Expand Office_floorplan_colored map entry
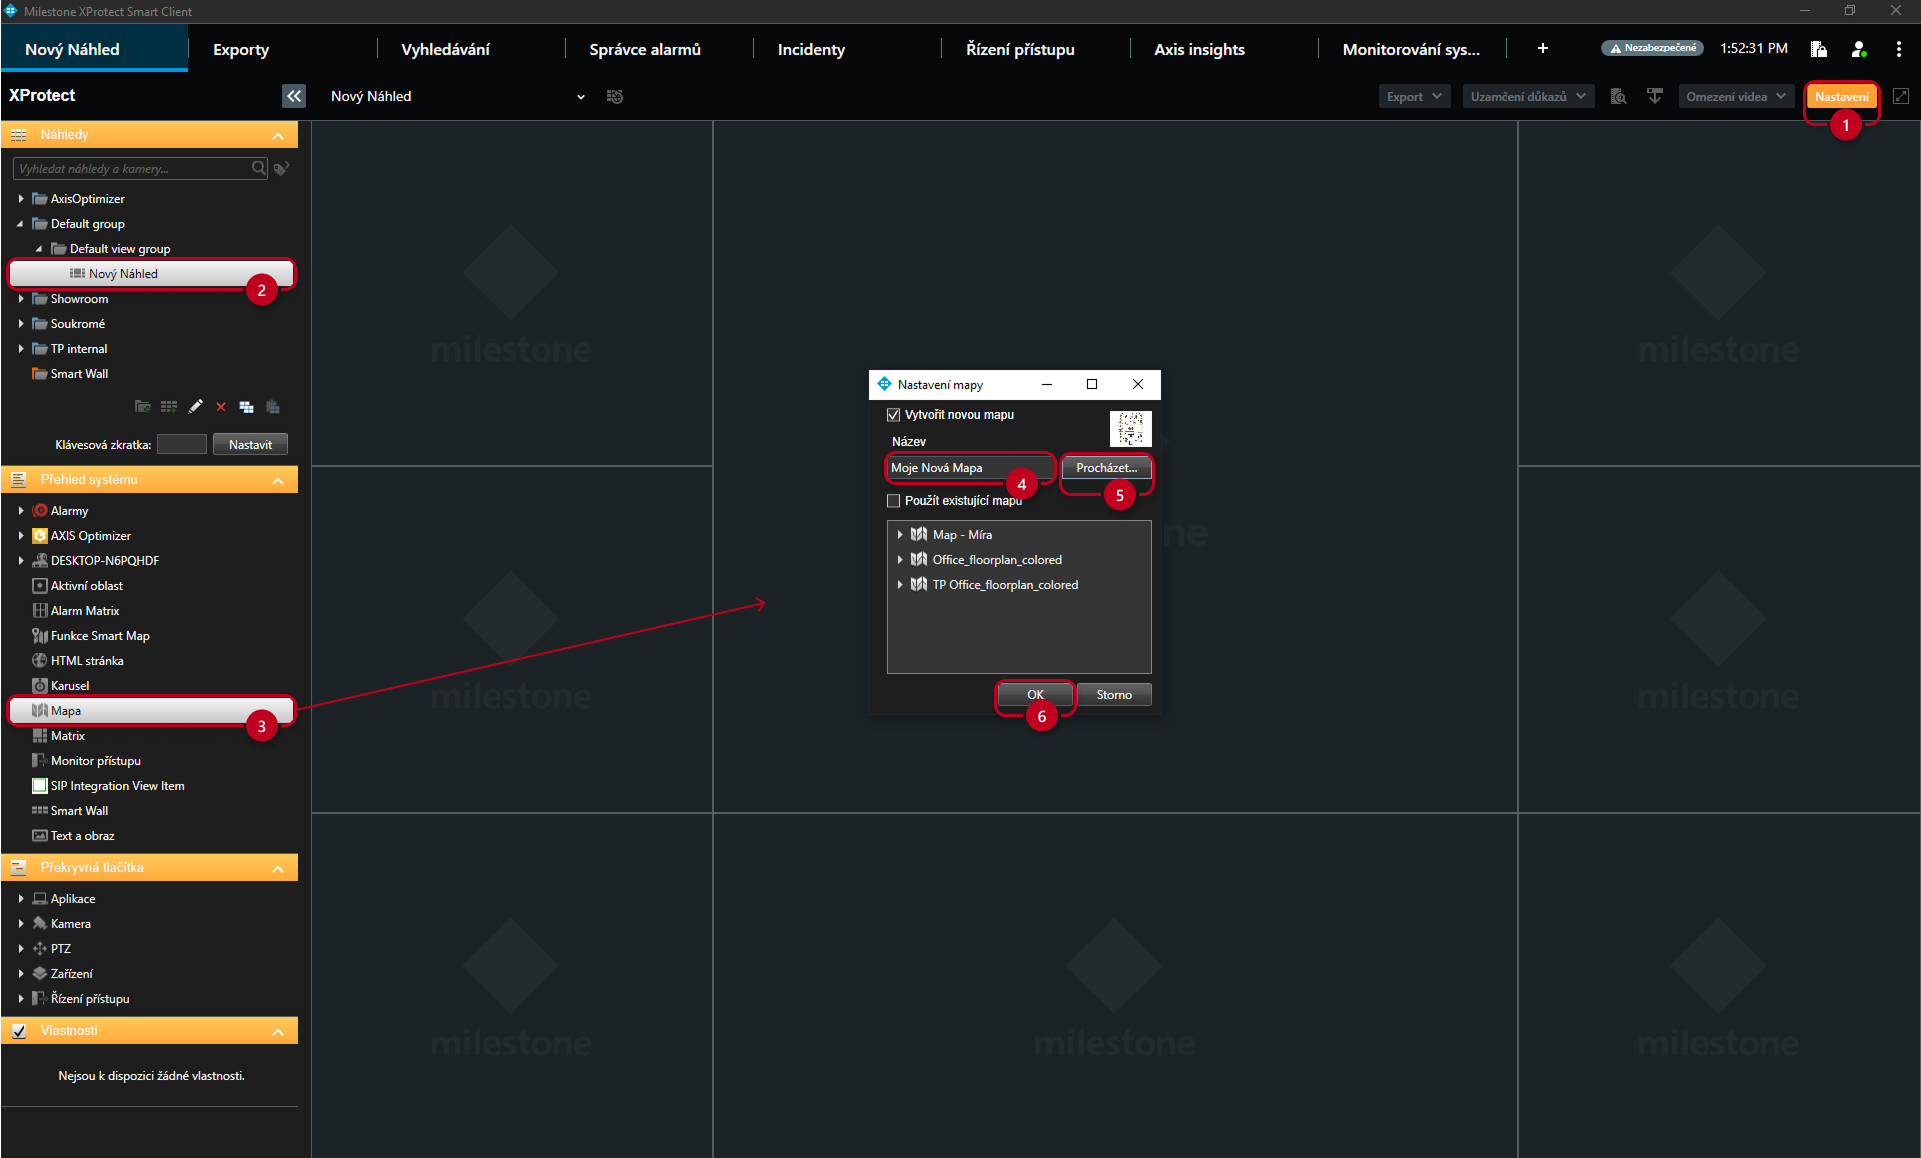This screenshot has width=1921, height=1158. click(900, 560)
